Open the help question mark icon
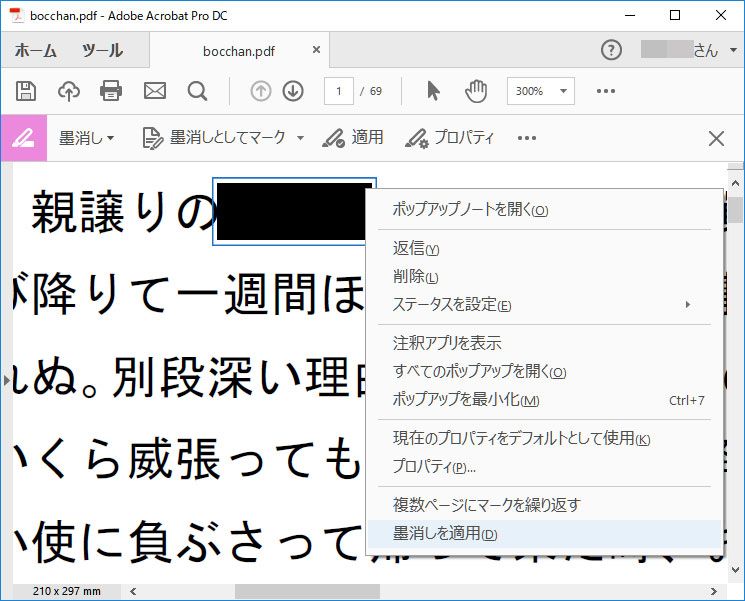The width and height of the screenshot is (745, 601). tap(611, 50)
